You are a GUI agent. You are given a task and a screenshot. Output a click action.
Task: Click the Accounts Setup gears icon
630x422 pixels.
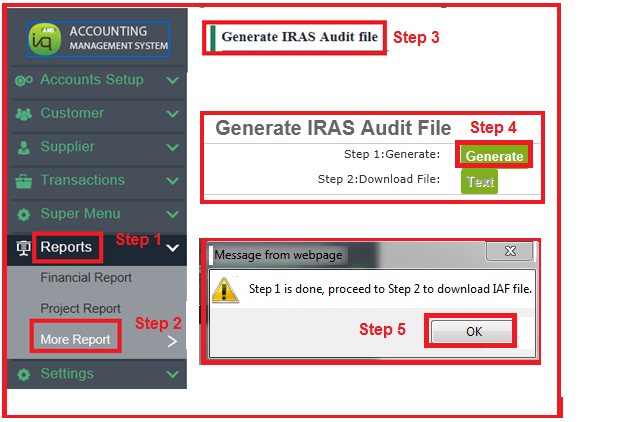point(25,80)
